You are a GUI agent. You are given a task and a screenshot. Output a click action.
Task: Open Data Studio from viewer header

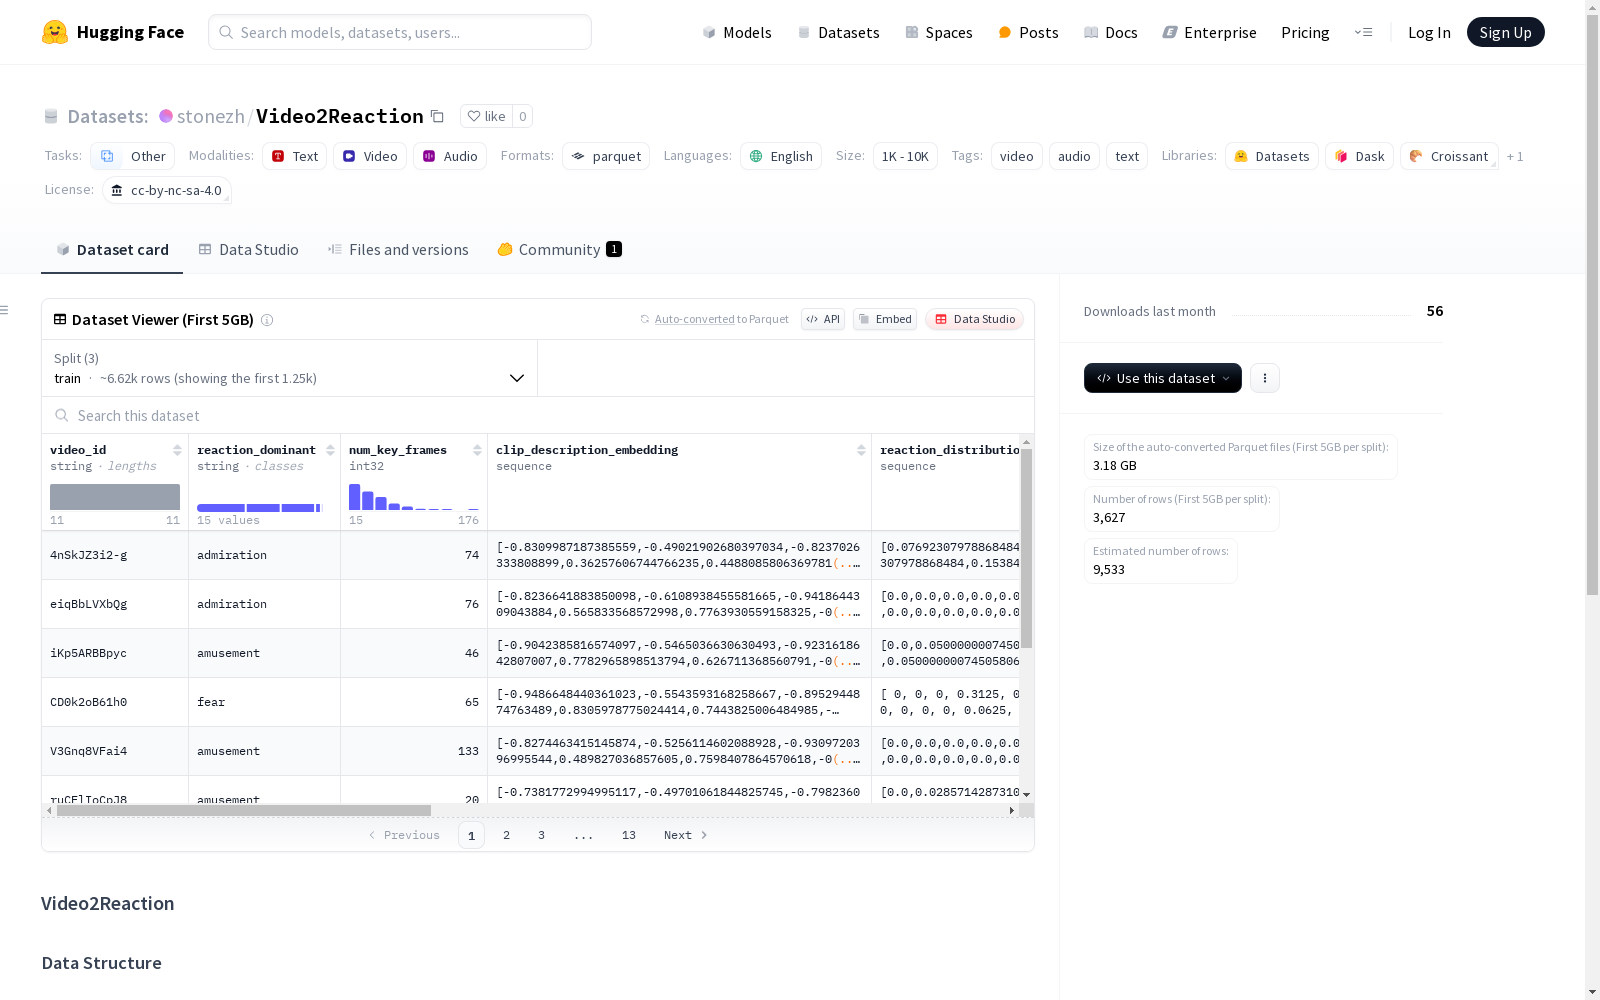(x=974, y=319)
